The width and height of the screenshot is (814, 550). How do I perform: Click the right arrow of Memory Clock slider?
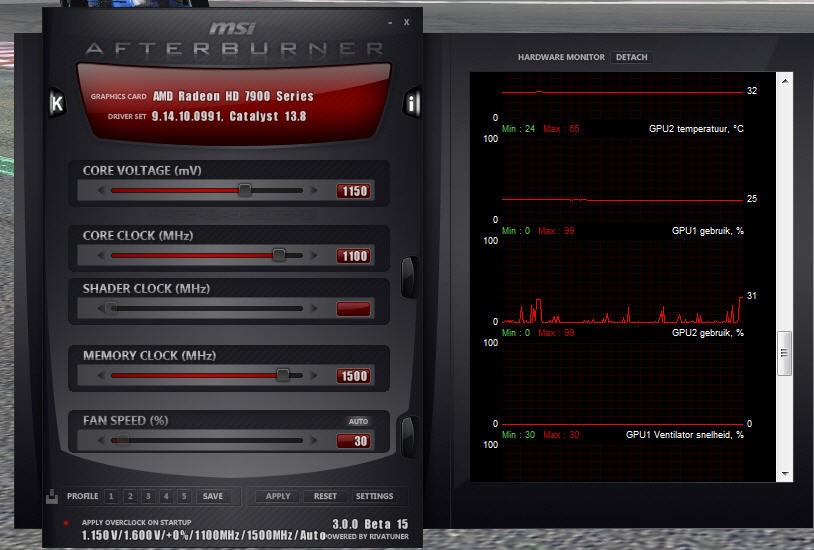[x=314, y=375]
